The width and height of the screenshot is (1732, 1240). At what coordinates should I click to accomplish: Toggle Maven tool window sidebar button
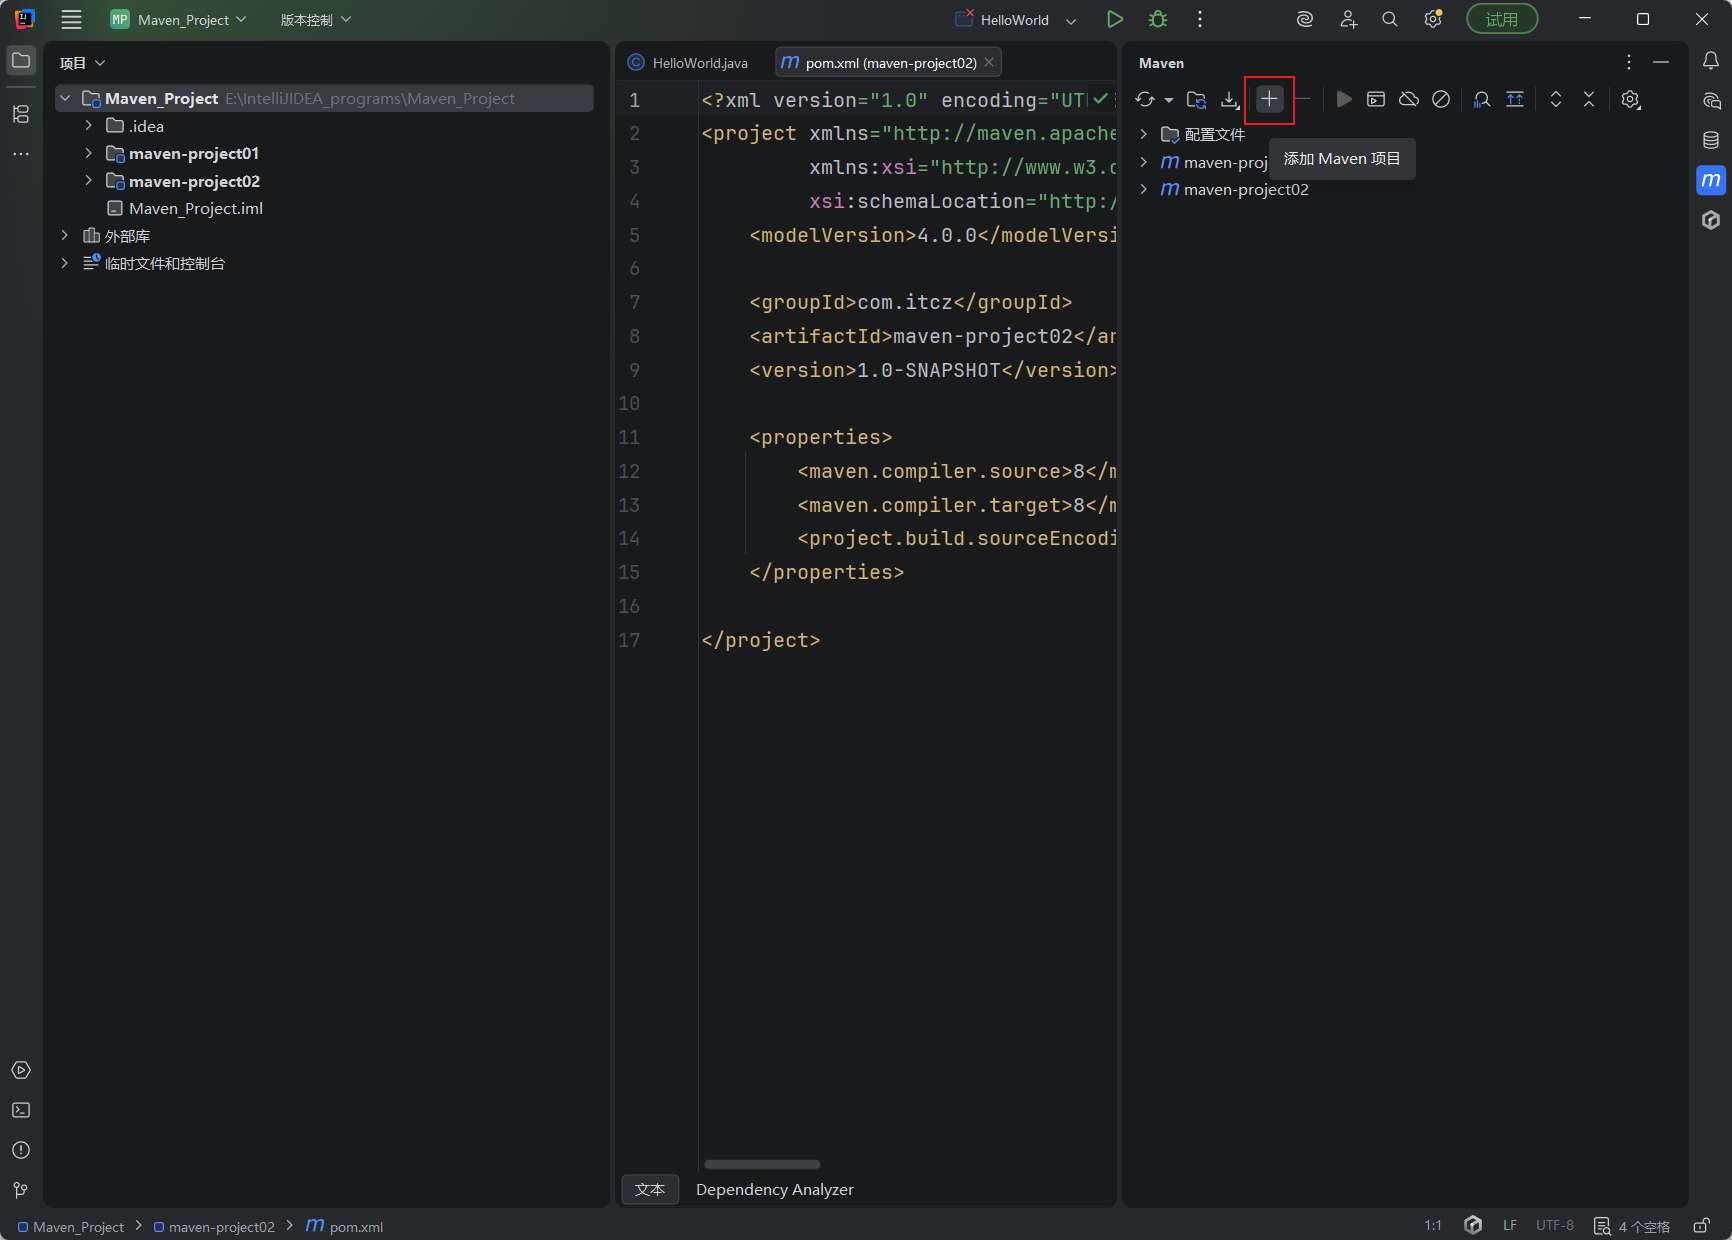pos(1711,180)
